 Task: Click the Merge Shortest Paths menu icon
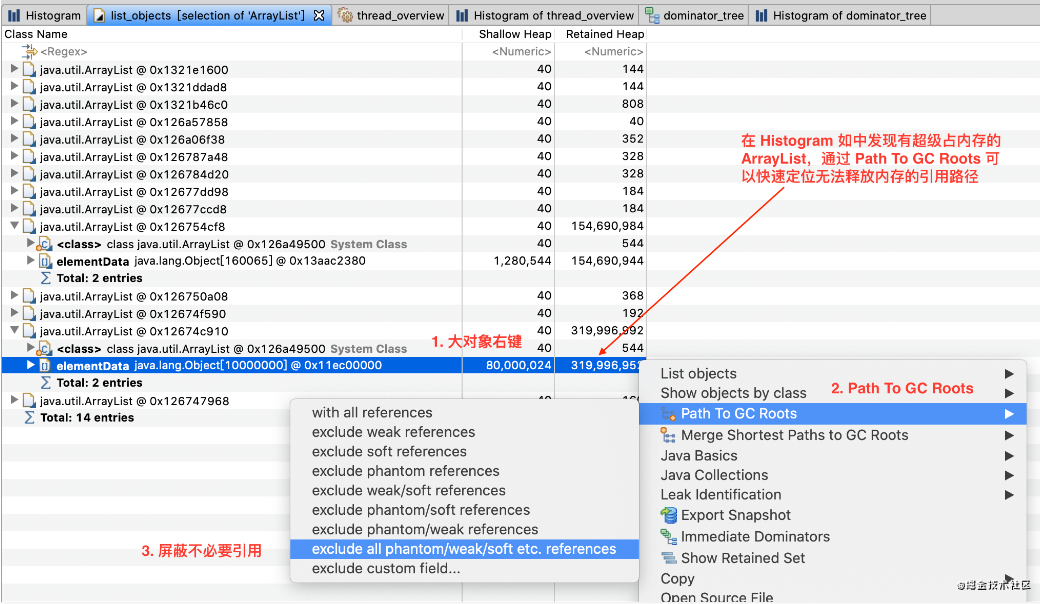click(669, 435)
